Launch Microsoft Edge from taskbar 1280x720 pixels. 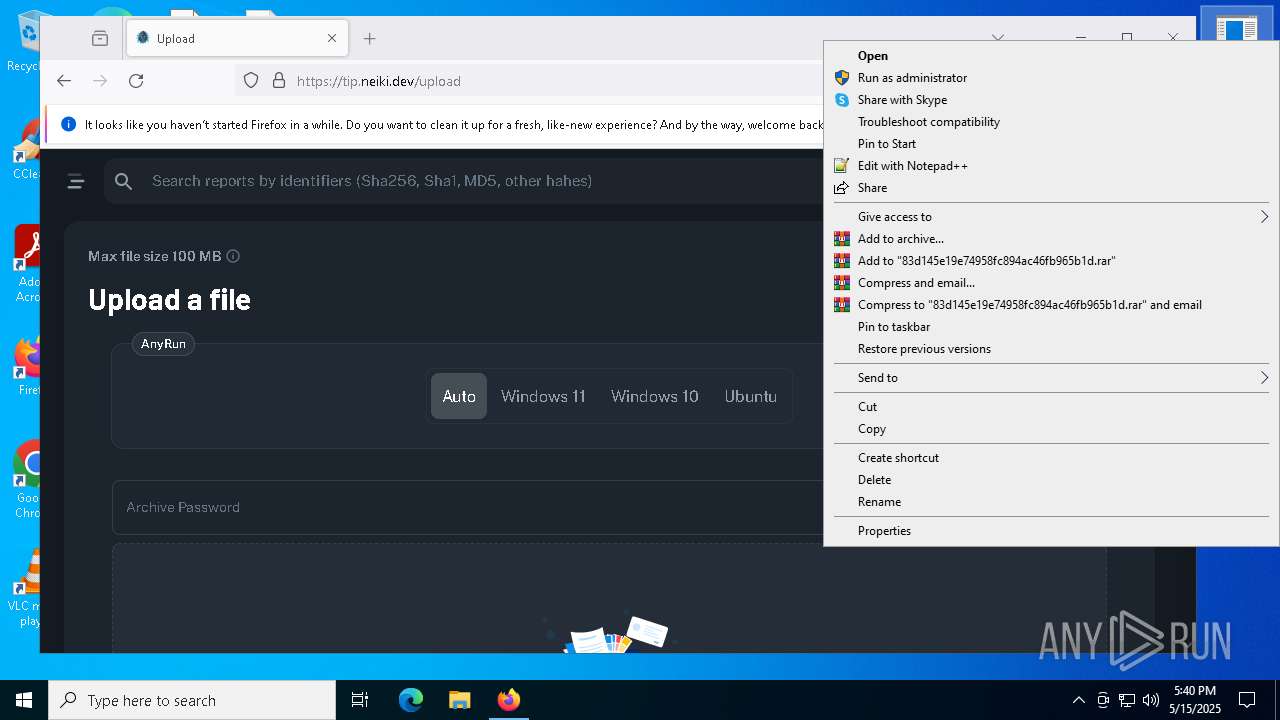point(411,700)
